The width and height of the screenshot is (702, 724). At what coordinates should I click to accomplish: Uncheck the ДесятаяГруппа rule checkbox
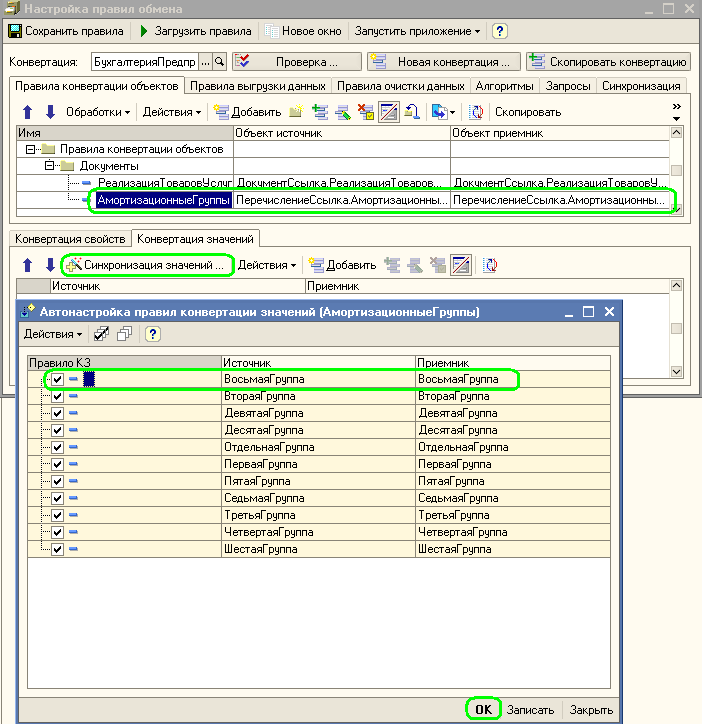tap(57, 430)
